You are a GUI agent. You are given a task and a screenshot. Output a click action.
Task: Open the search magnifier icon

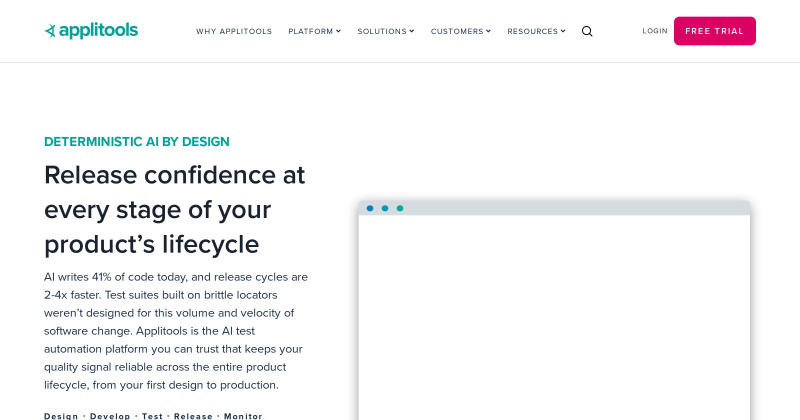(587, 31)
